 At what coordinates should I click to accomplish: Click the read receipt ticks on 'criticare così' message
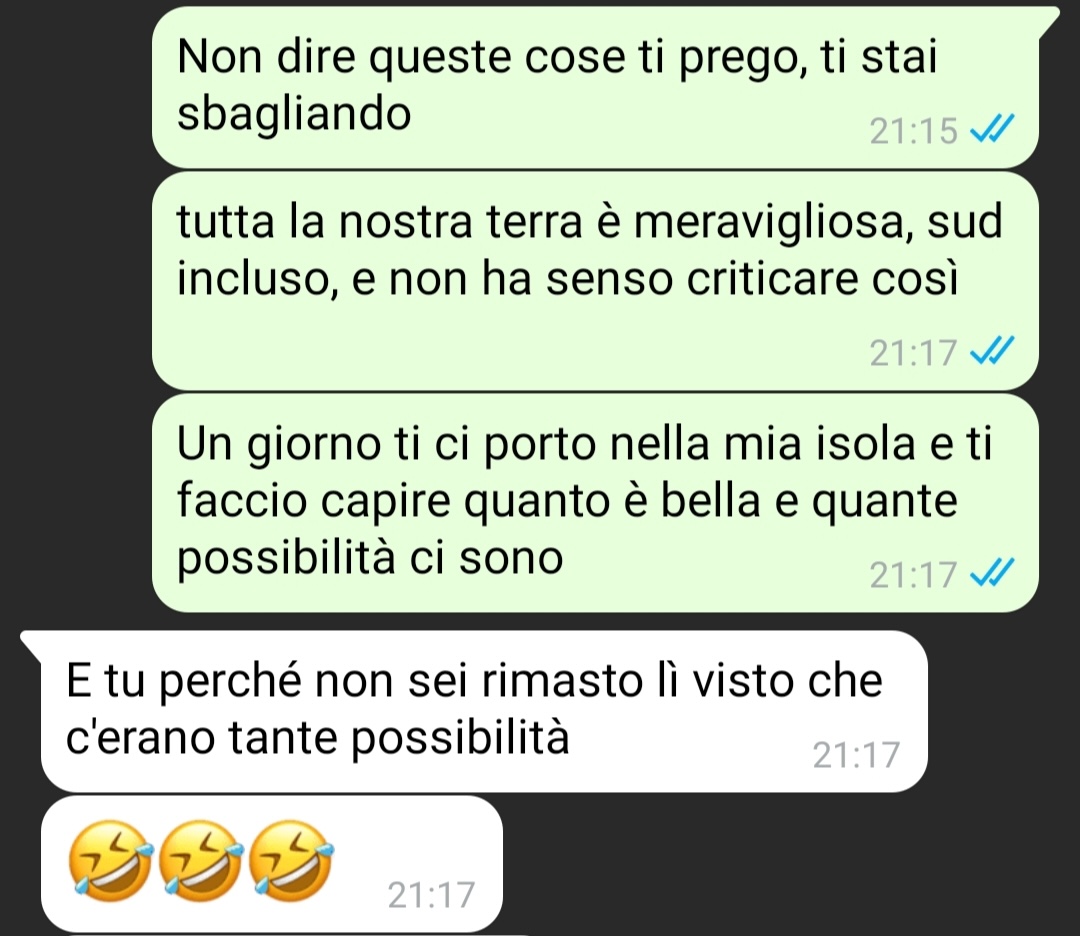[x=992, y=351]
